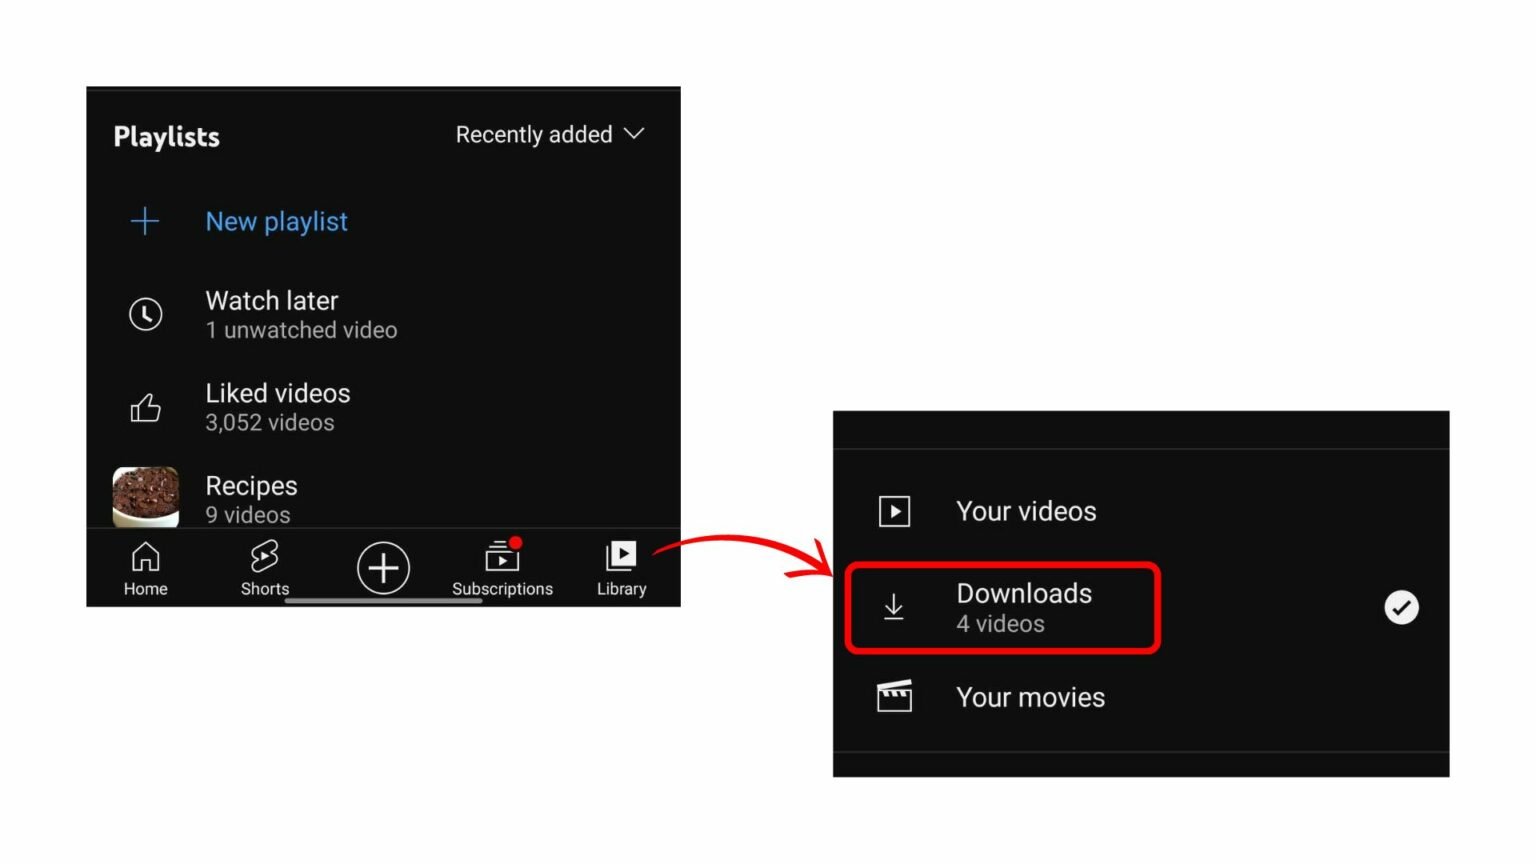Open the Subscriptions icon
This screenshot has width=1536, height=864.
tap(502, 558)
